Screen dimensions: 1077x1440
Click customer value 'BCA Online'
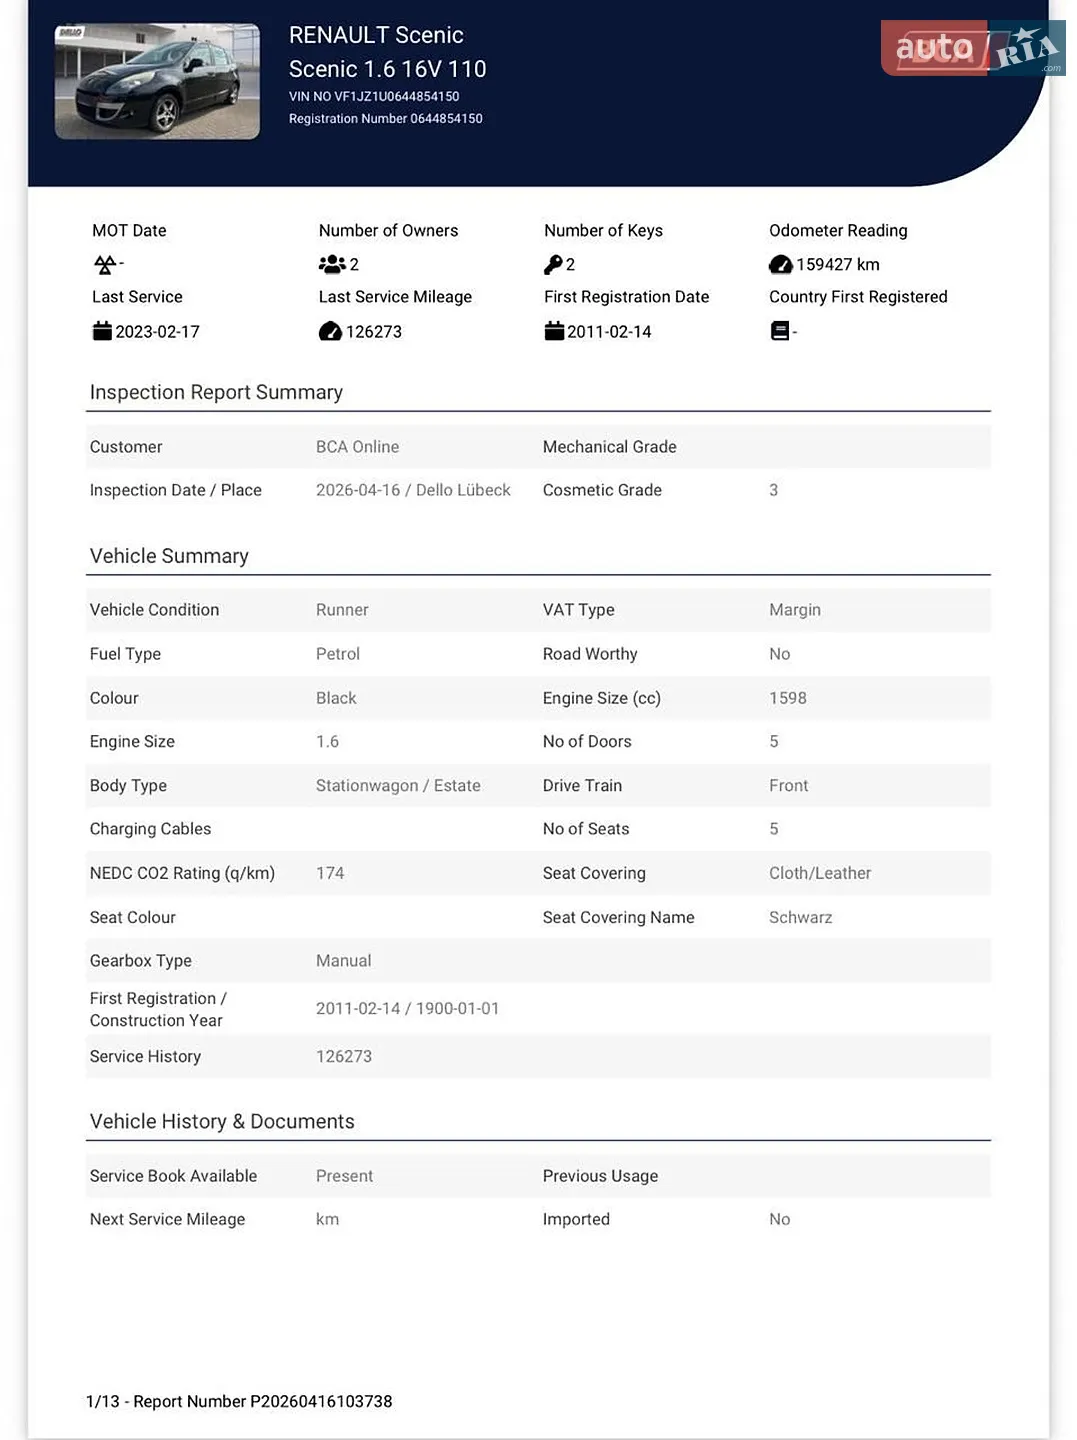point(357,447)
